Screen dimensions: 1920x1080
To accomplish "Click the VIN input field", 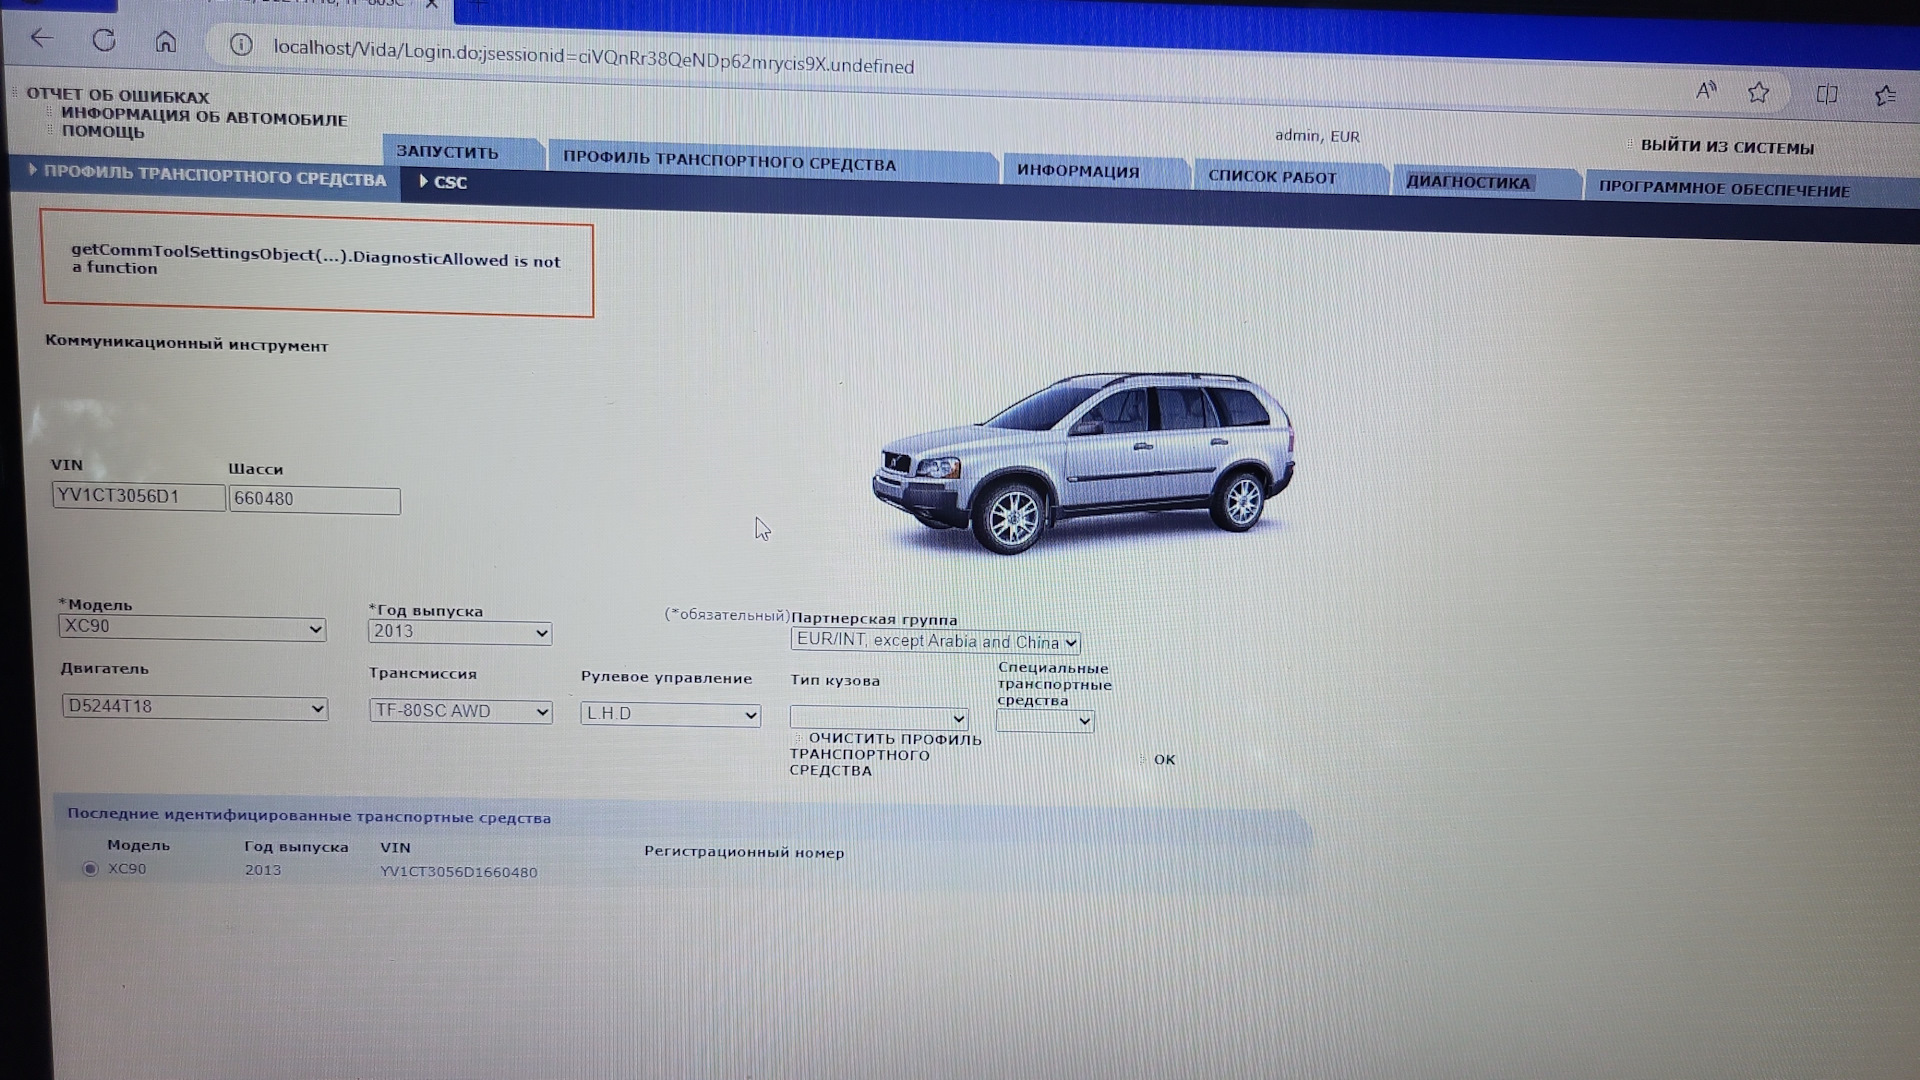I will (x=138, y=496).
